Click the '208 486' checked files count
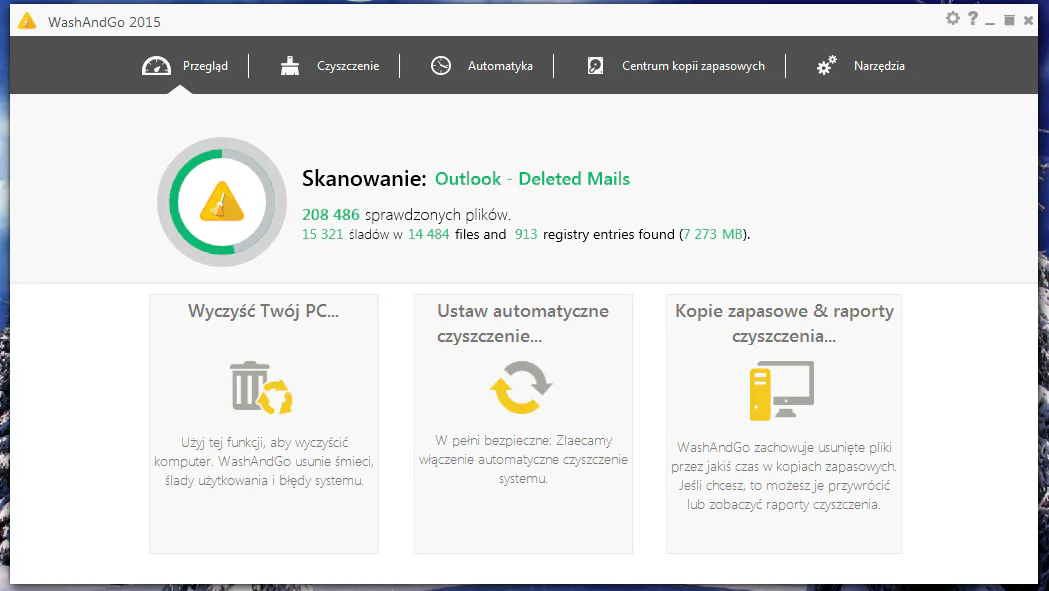Viewport: 1049px width, 591px height. pos(330,215)
